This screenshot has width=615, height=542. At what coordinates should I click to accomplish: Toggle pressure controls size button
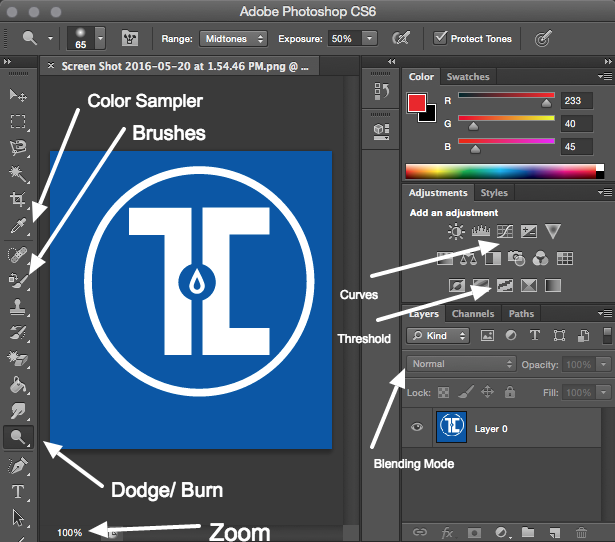[543, 38]
